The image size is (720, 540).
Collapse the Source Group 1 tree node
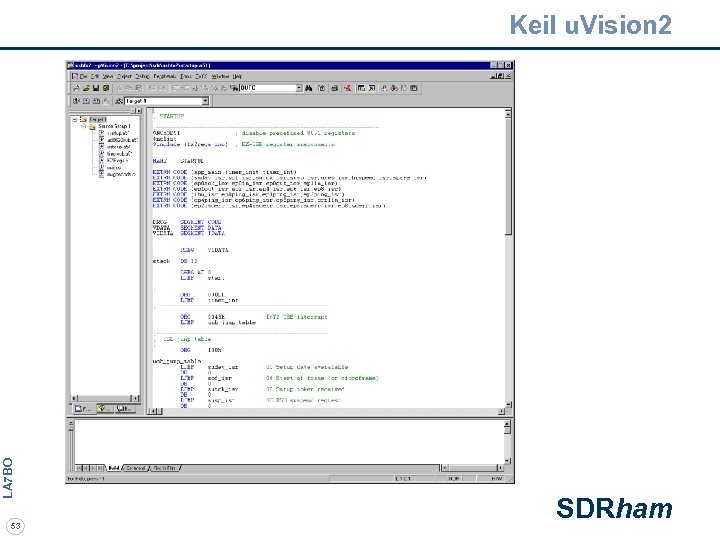point(84,126)
